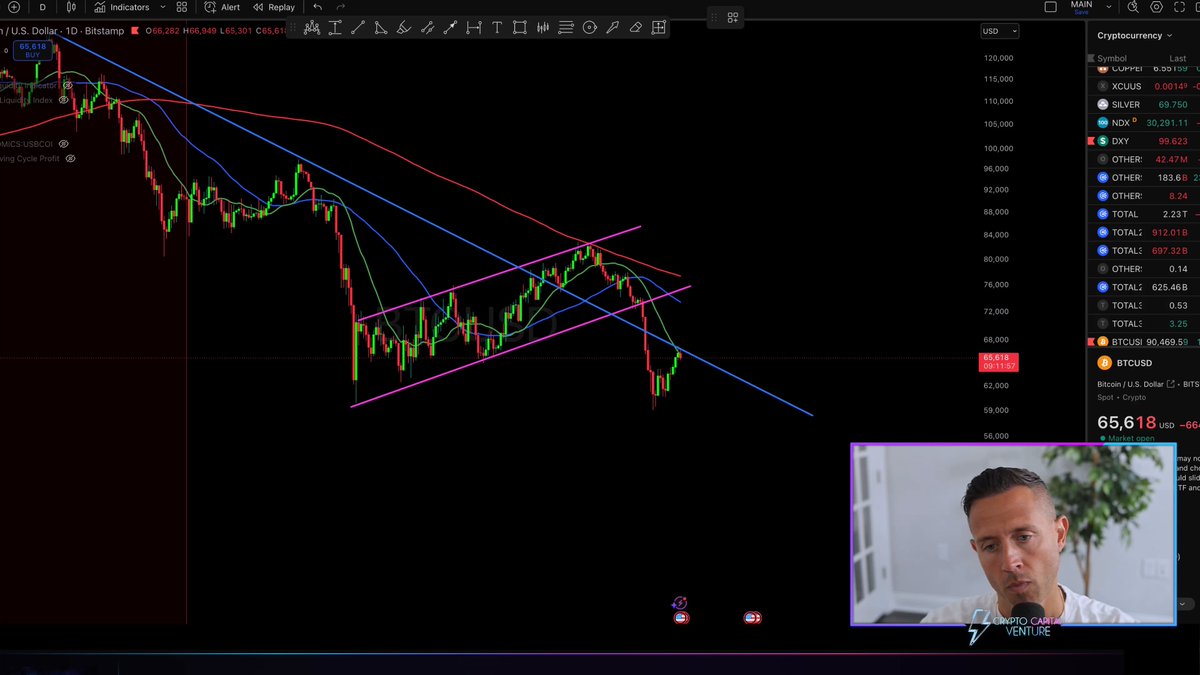Select DXY in the watchlist
The height and width of the screenshot is (675, 1200).
tap(1143, 141)
